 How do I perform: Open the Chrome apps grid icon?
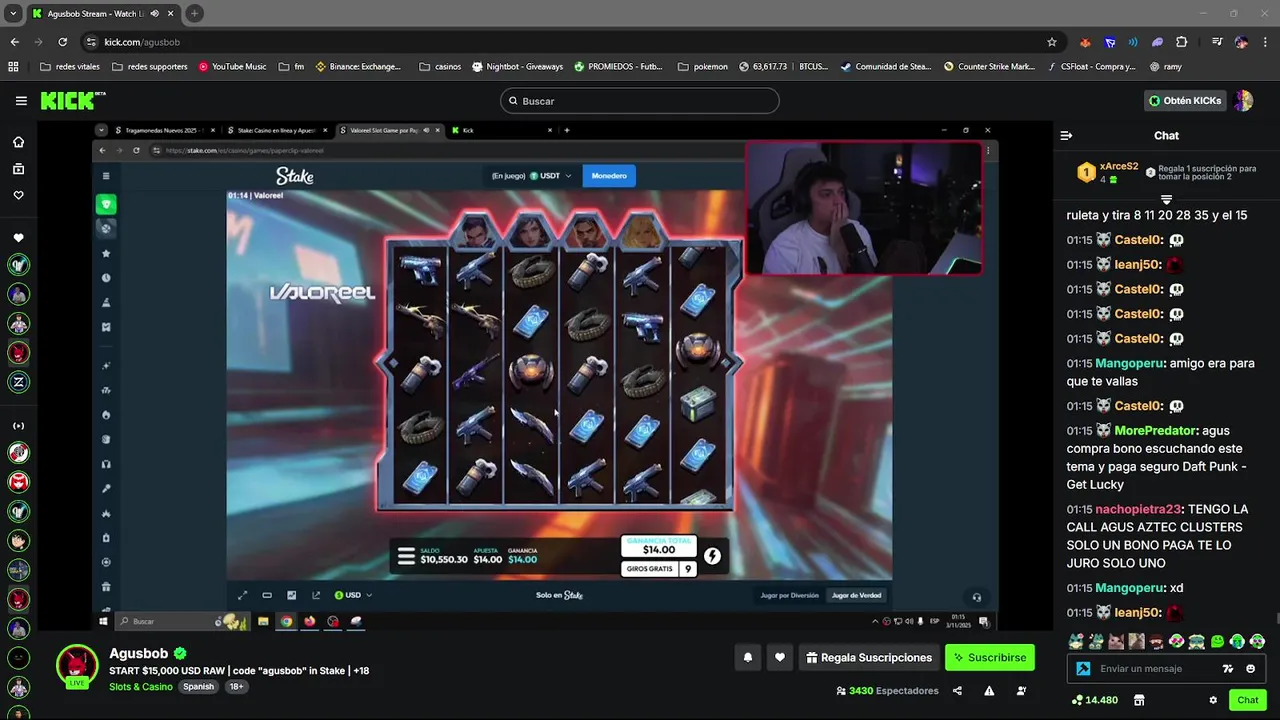[13, 67]
